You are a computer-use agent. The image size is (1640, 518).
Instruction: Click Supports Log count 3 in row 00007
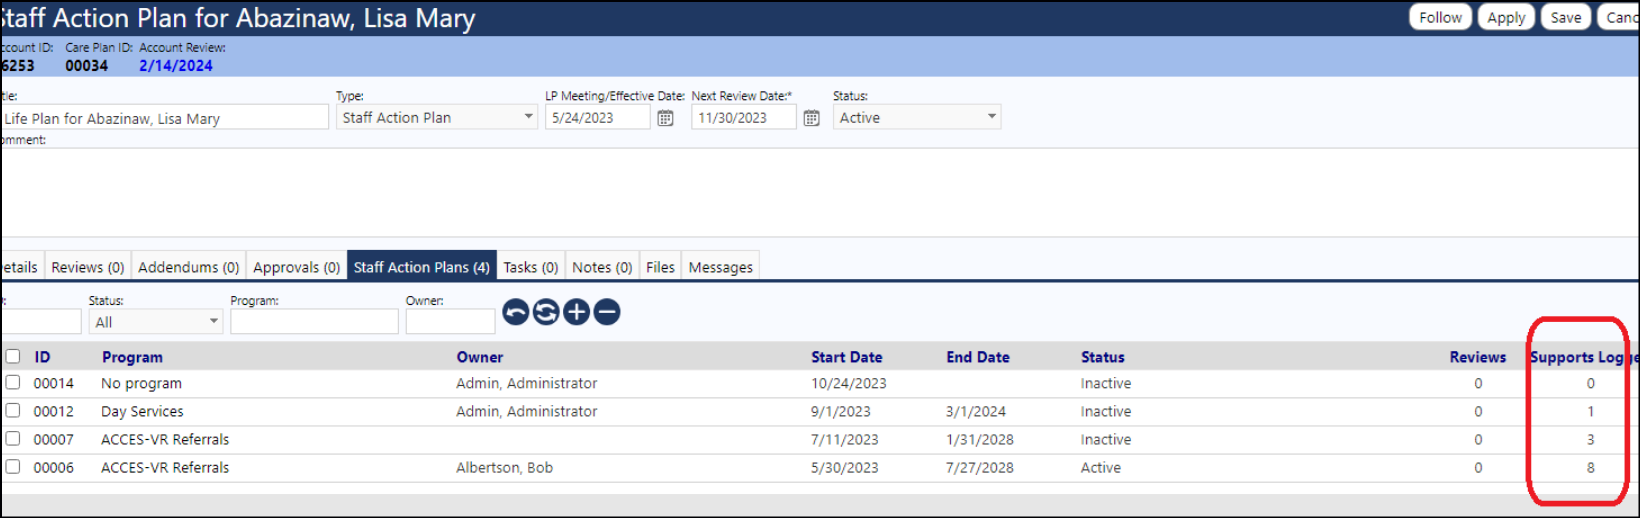coord(1590,439)
